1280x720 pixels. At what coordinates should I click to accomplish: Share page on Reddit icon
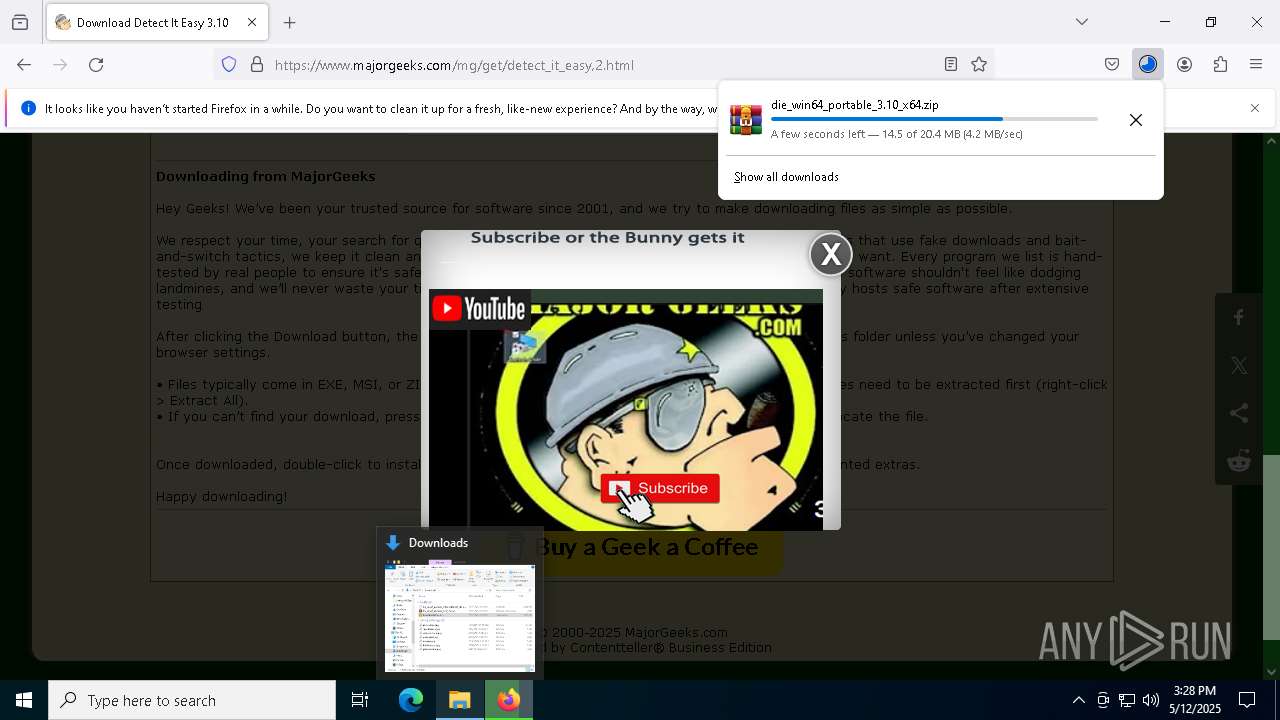(1239, 461)
